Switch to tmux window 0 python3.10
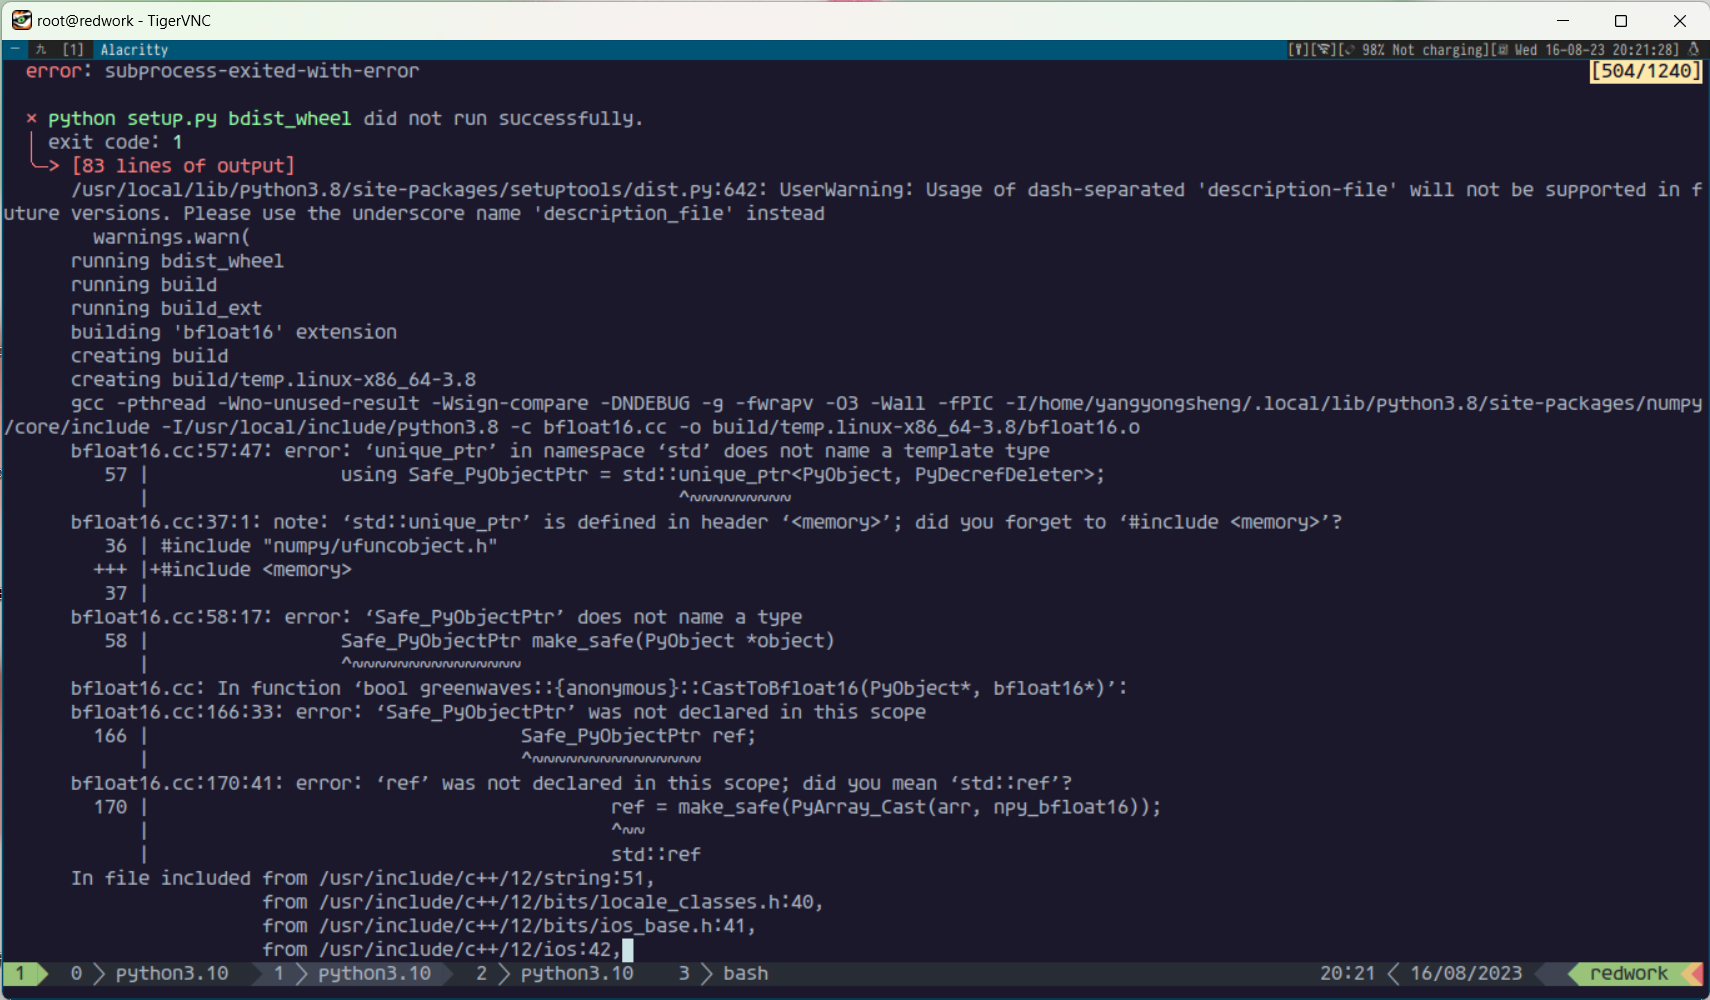Screen dimensions: 1710x1000 pos(149,973)
